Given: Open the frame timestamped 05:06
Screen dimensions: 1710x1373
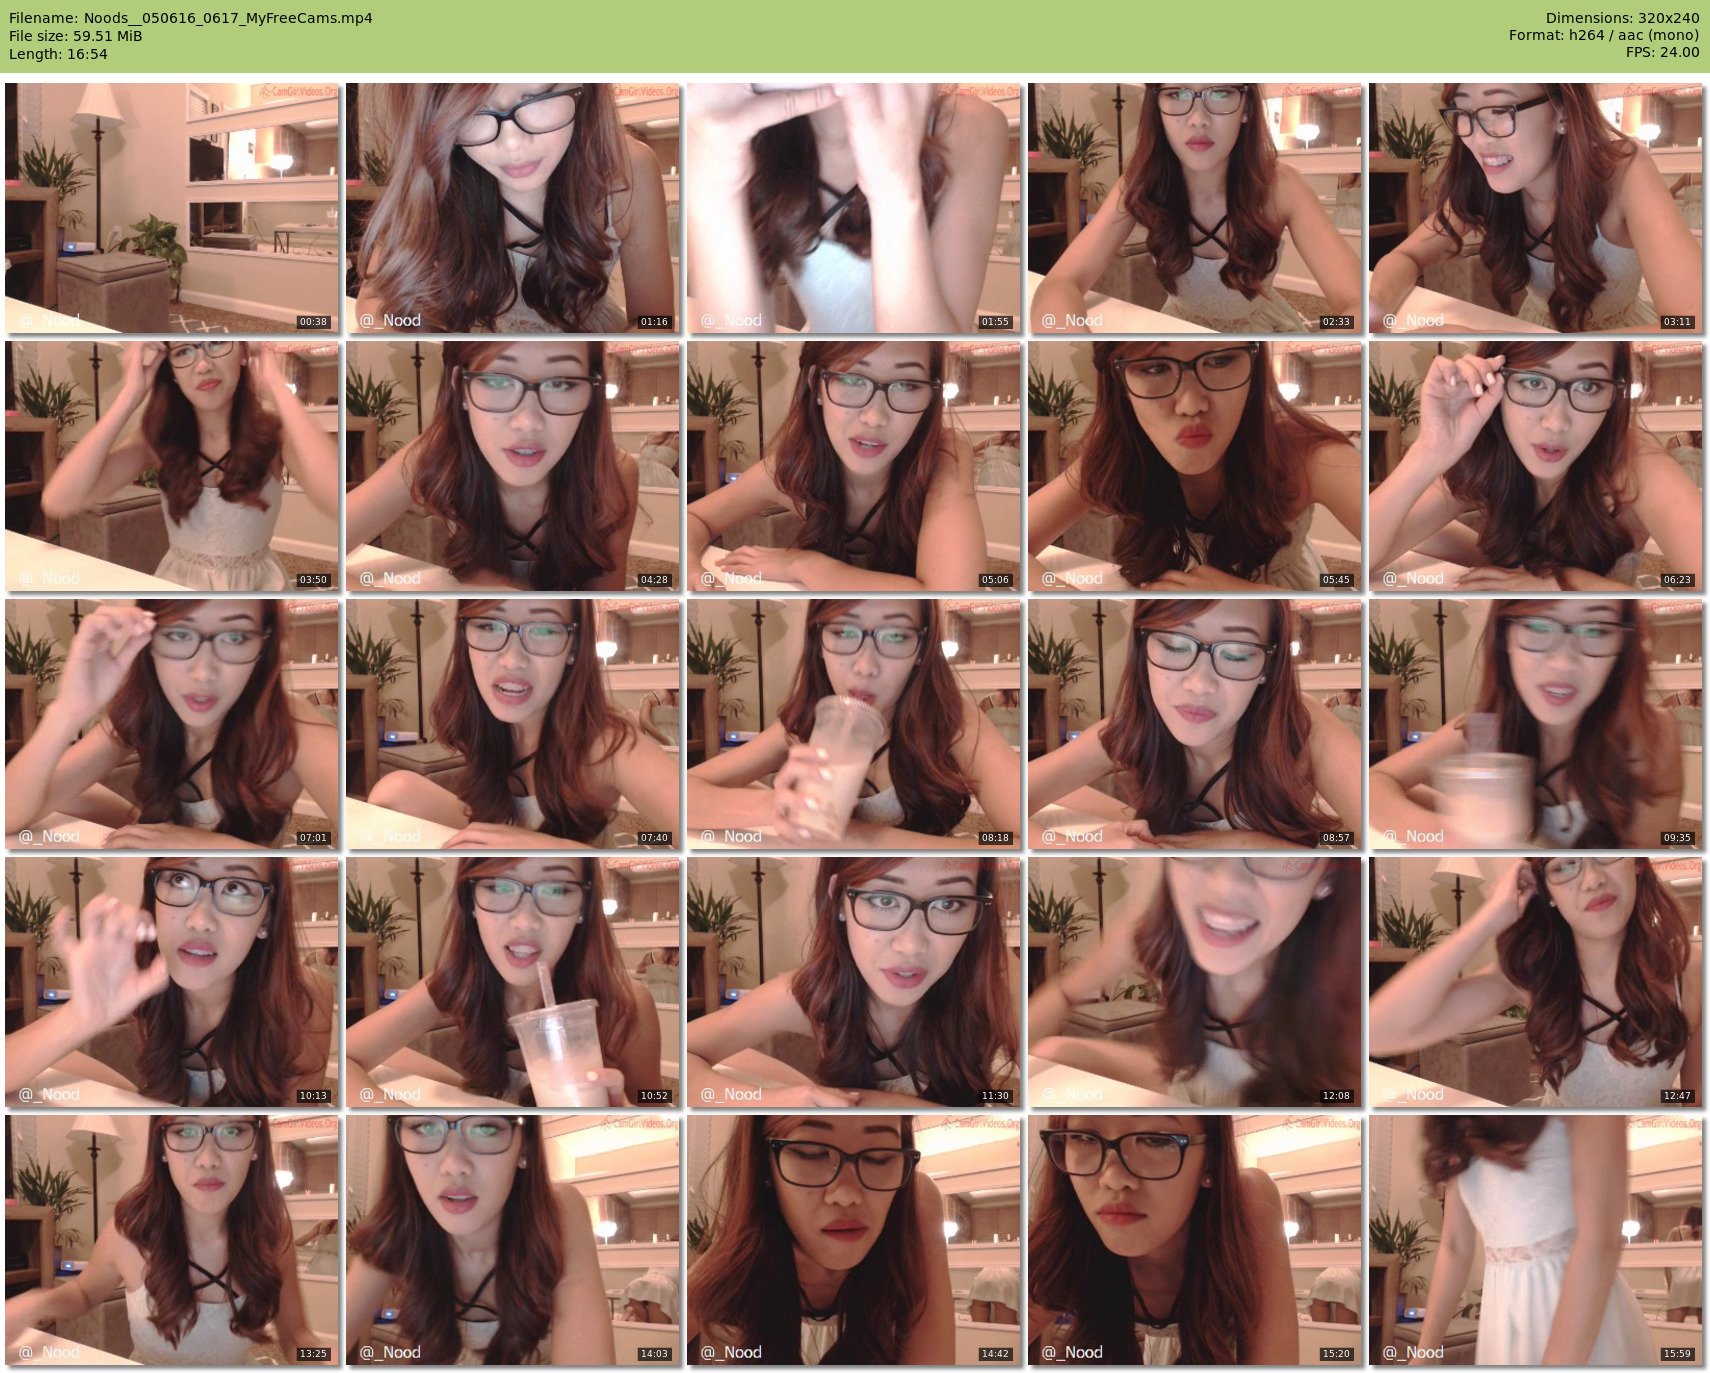Looking at the screenshot, I should [854, 466].
